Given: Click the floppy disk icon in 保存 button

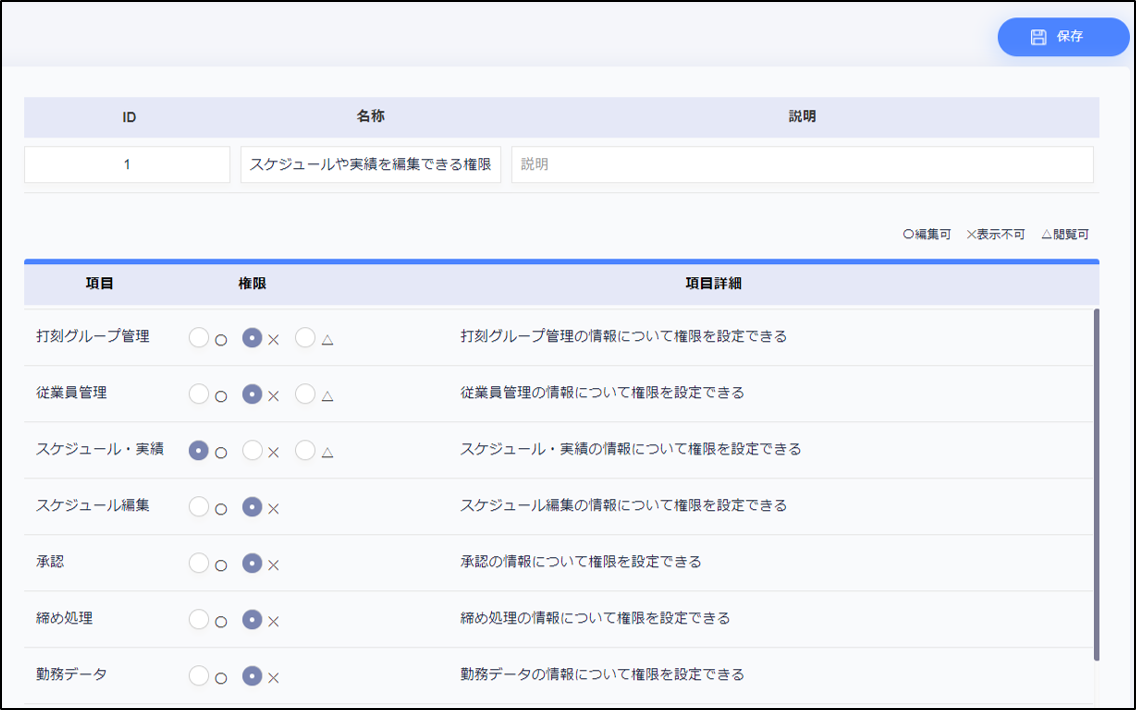Looking at the screenshot, I should [x=1038, y=37].
